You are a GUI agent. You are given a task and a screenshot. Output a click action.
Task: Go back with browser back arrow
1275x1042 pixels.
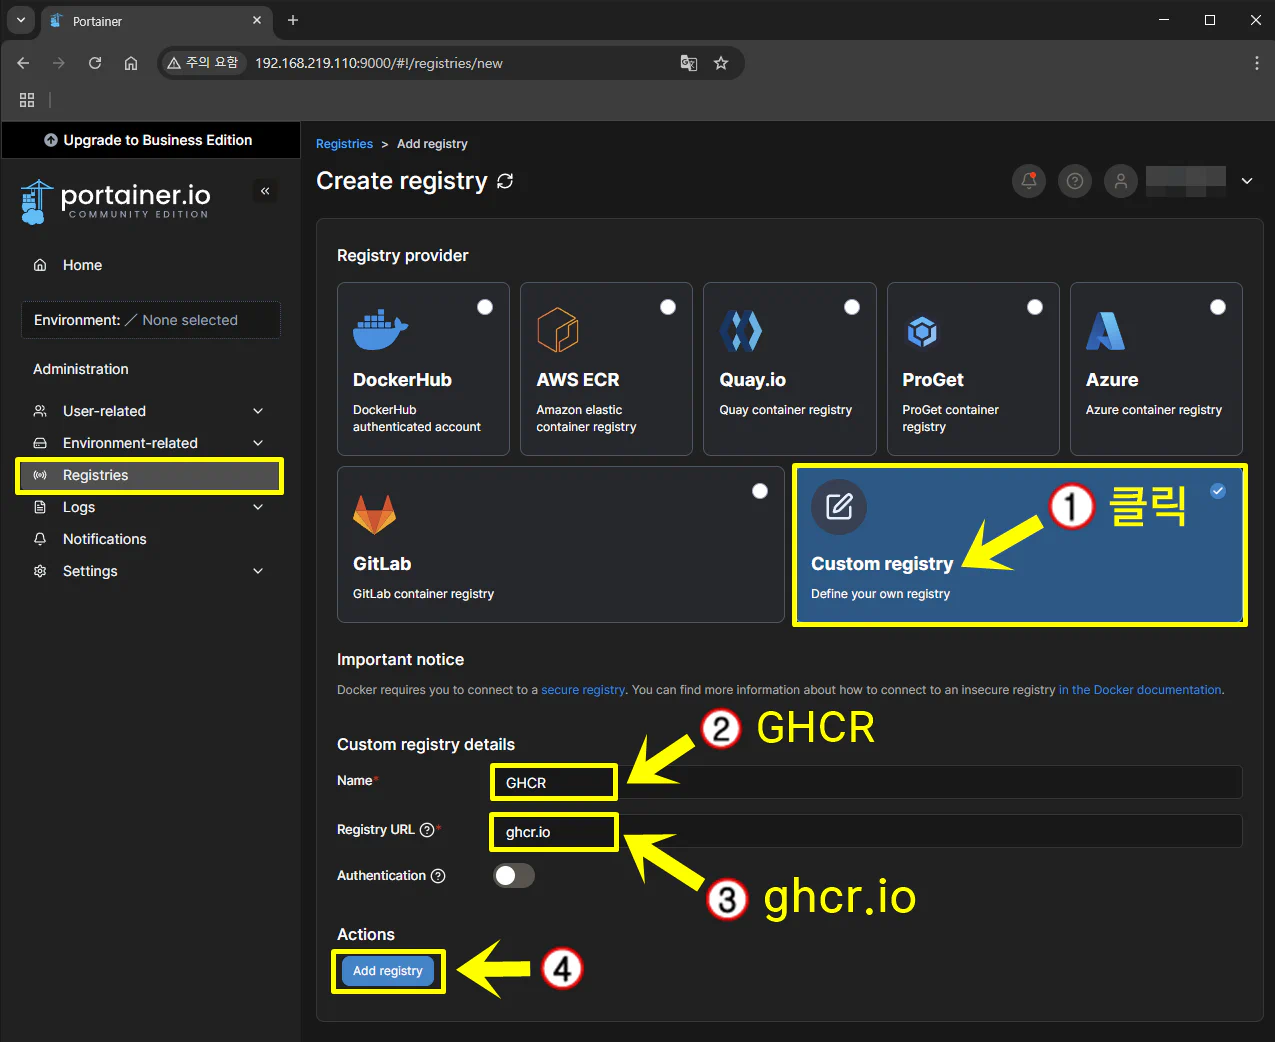(x=23, y=63)
